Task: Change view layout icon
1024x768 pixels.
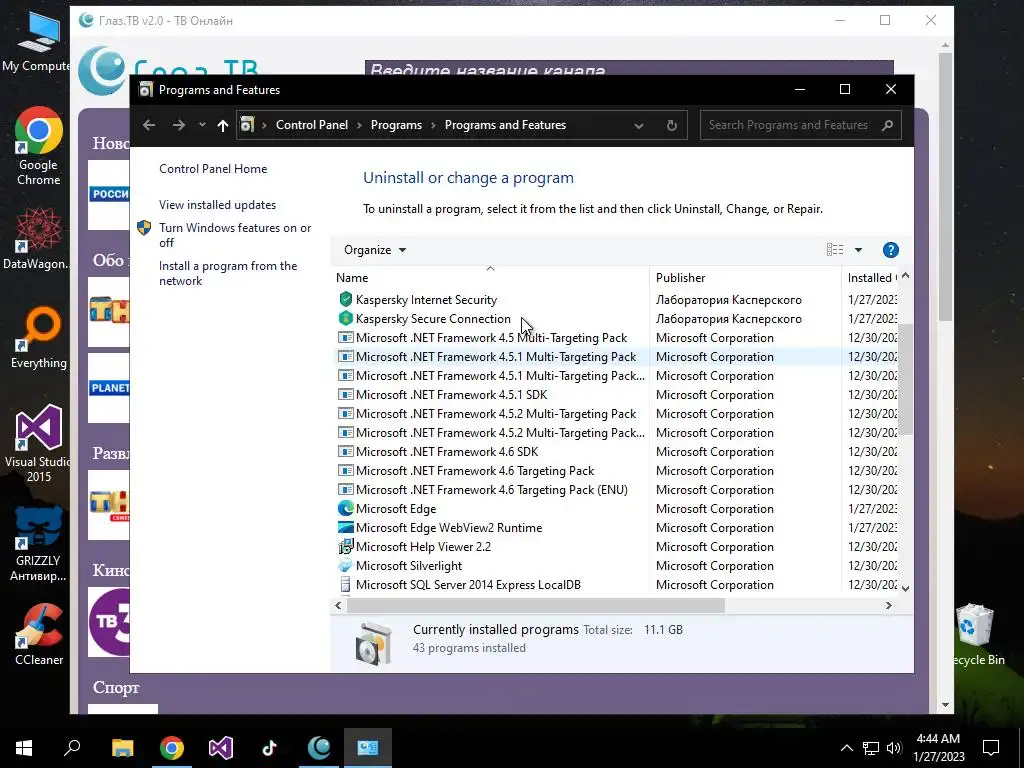Action: point(835,250)
